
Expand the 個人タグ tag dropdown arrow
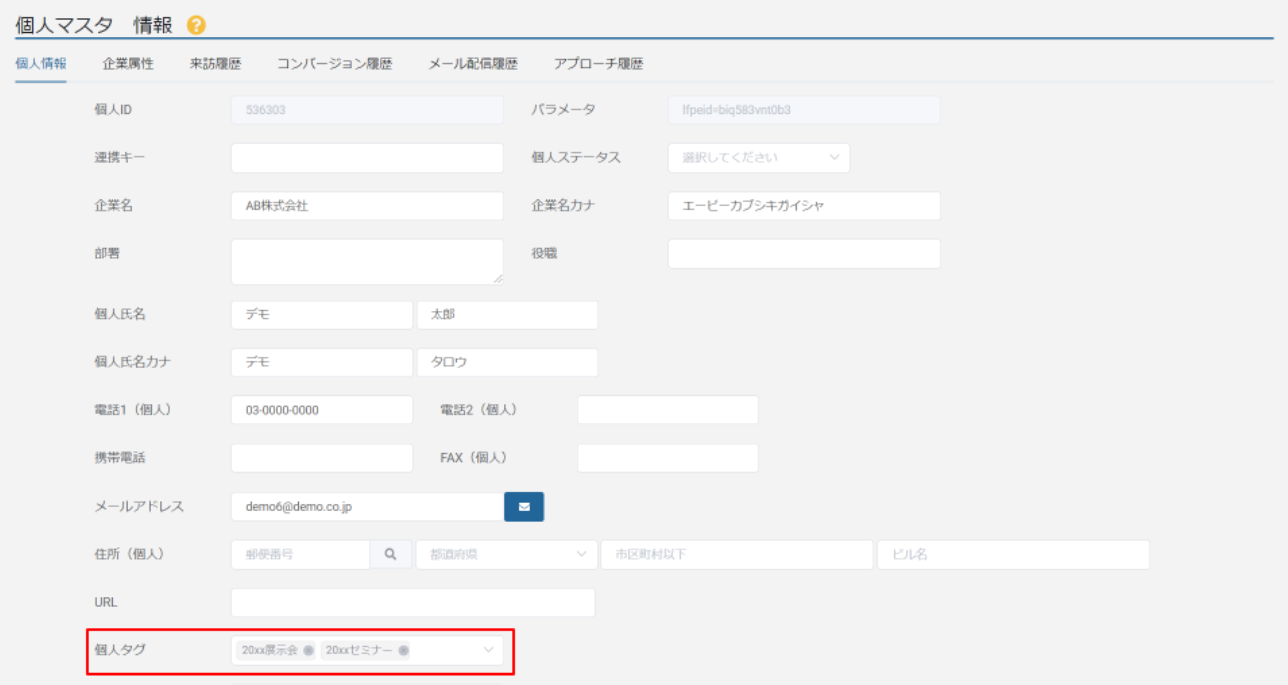(x=489, y=651)
